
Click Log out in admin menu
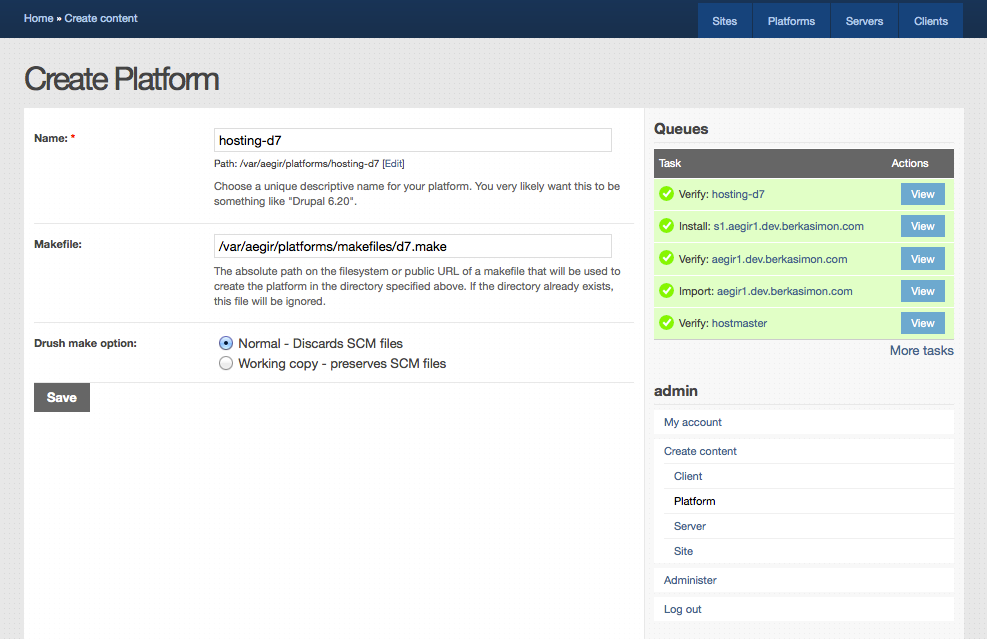pos(682,609)
